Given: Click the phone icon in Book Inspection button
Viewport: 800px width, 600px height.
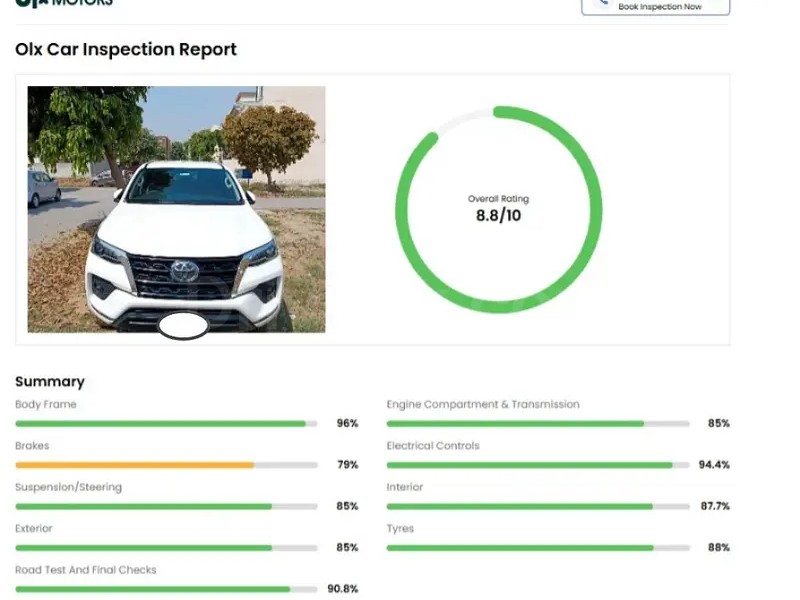Looking at the screenshot, I should pos(602,4).
